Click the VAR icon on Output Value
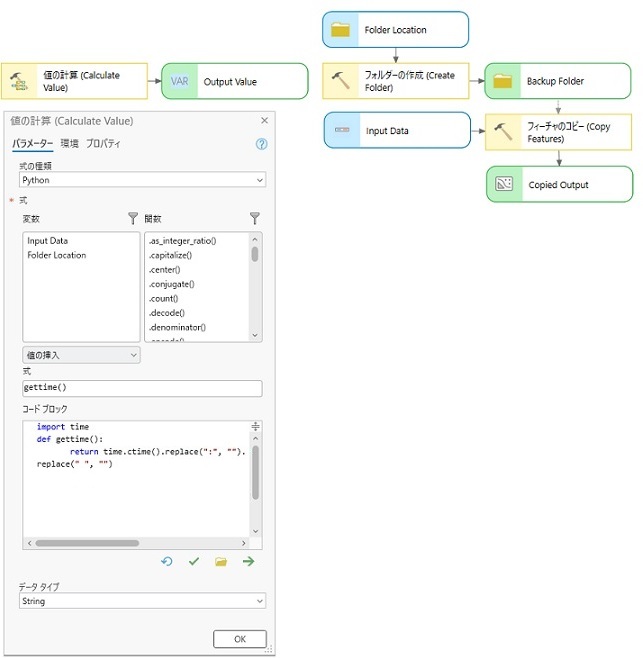Image resolution: width=643 pixels, height=658 pixels. pos(180,82)
